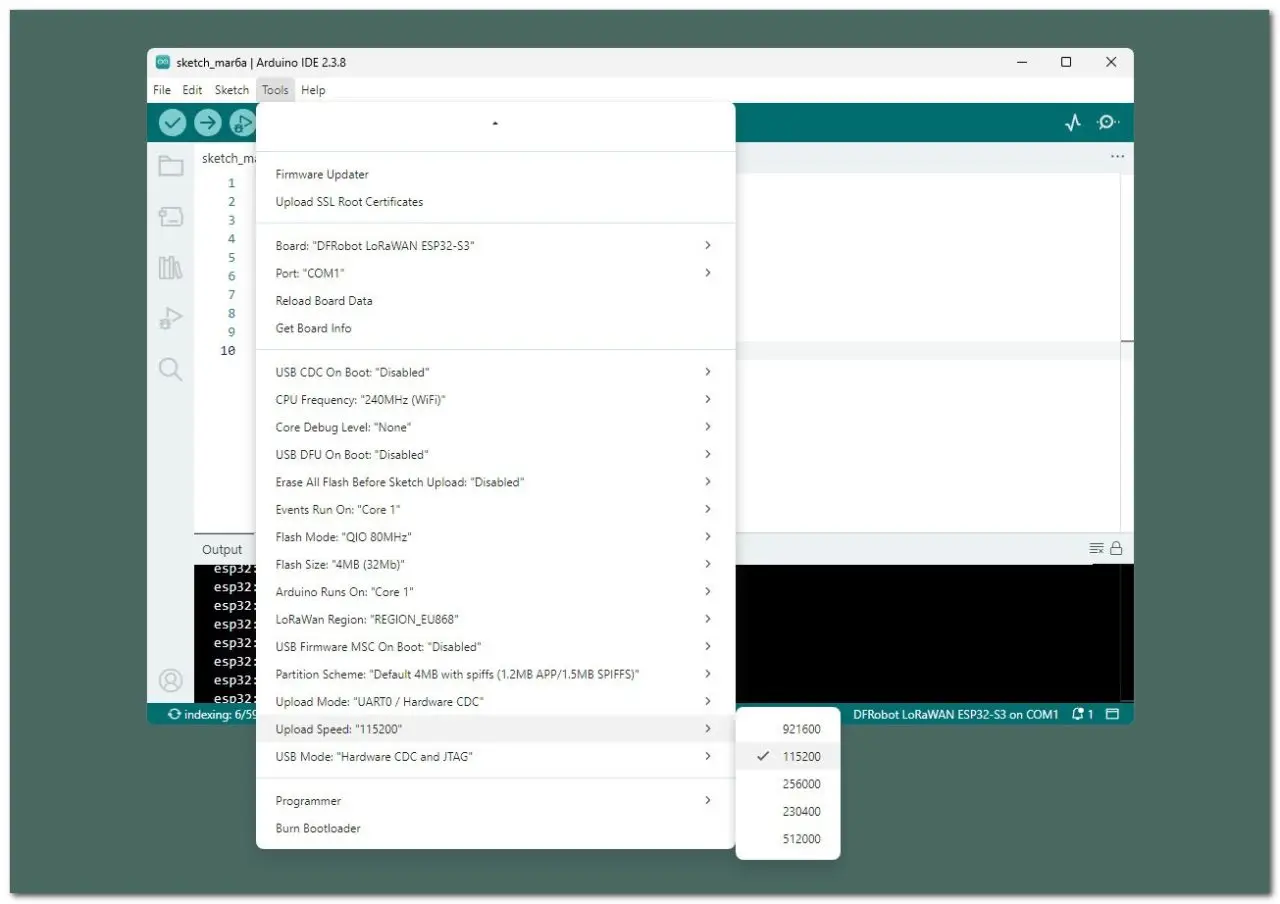Open the Search sidebar icon

tap(171, 370)
